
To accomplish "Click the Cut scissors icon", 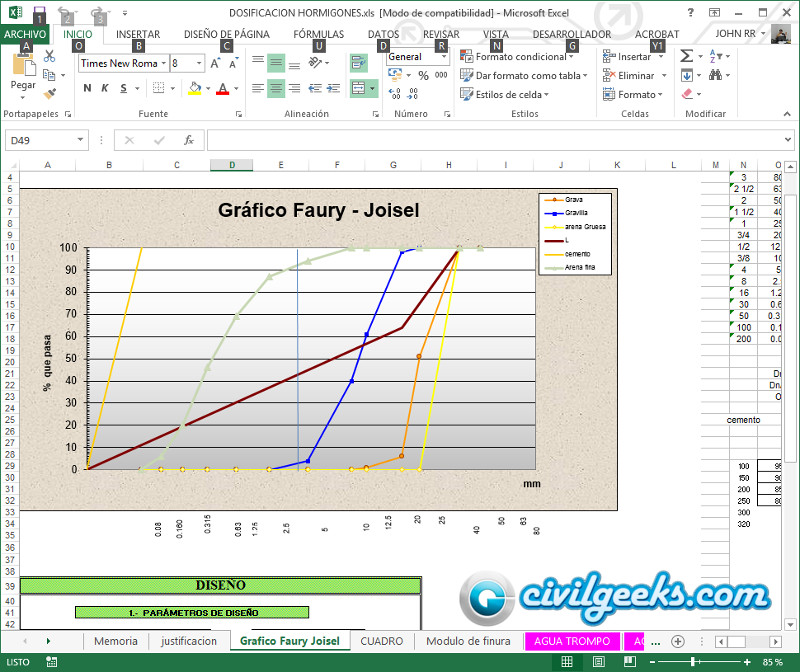I will coord(49,57).
